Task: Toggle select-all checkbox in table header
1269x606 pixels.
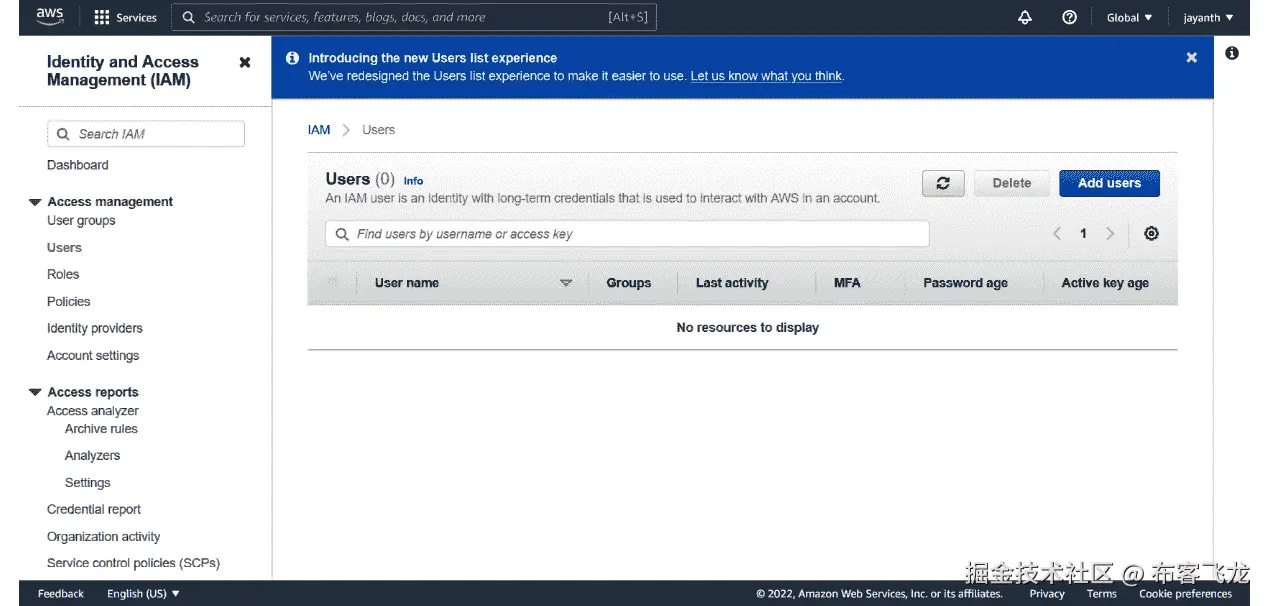Action: pyautogui.click(x=332, y=282)
